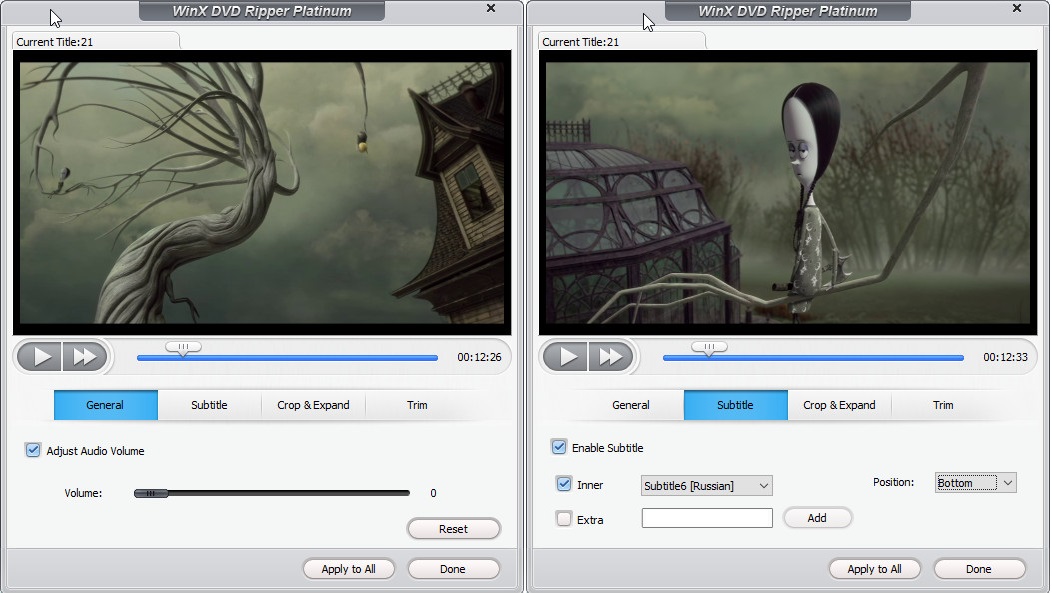Click the left video preview frame

262,193
